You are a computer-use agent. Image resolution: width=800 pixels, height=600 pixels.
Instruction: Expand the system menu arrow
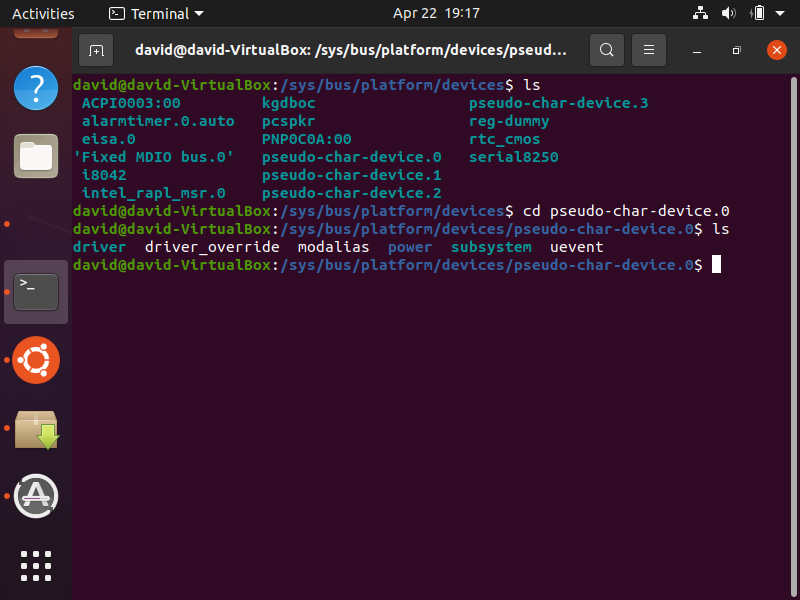pos(782,13)
